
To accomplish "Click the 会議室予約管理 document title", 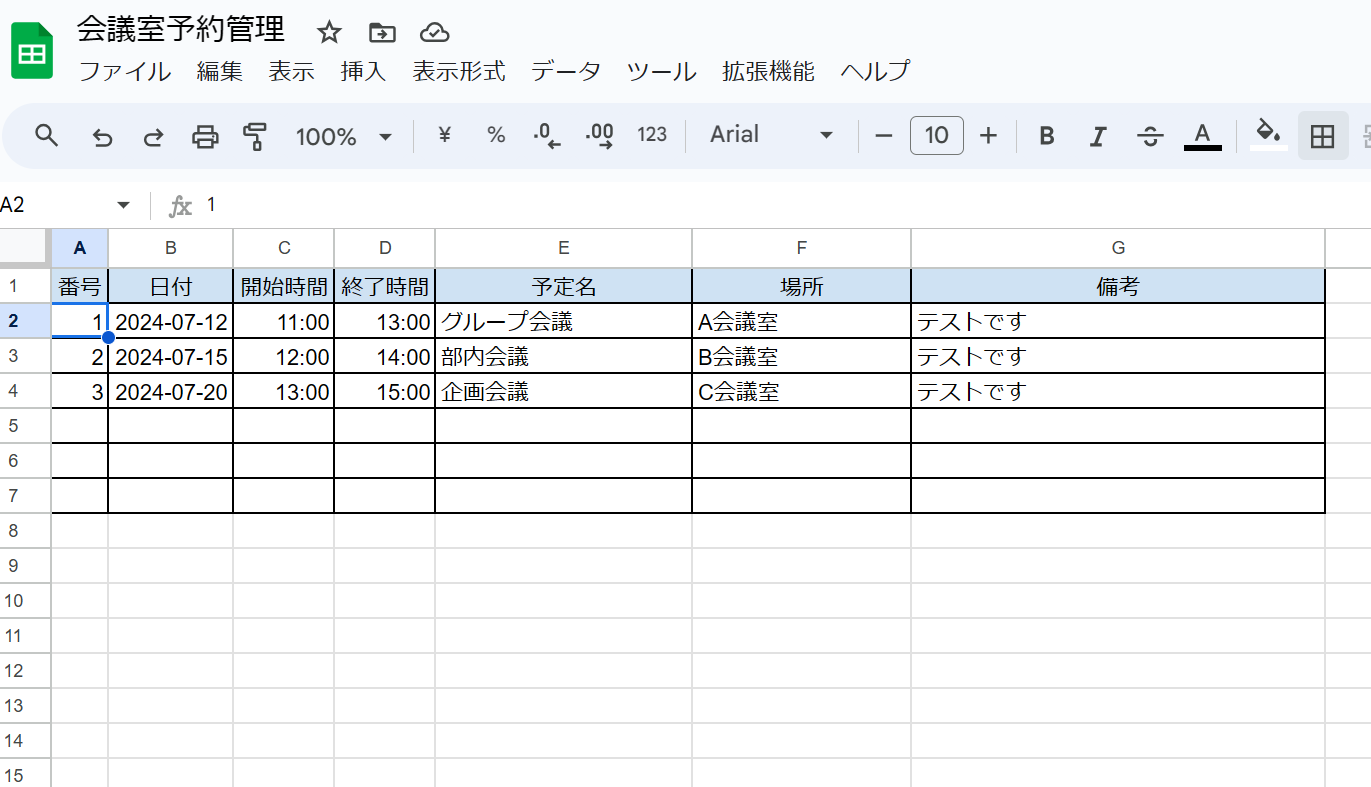I will (x=181, y=30).
